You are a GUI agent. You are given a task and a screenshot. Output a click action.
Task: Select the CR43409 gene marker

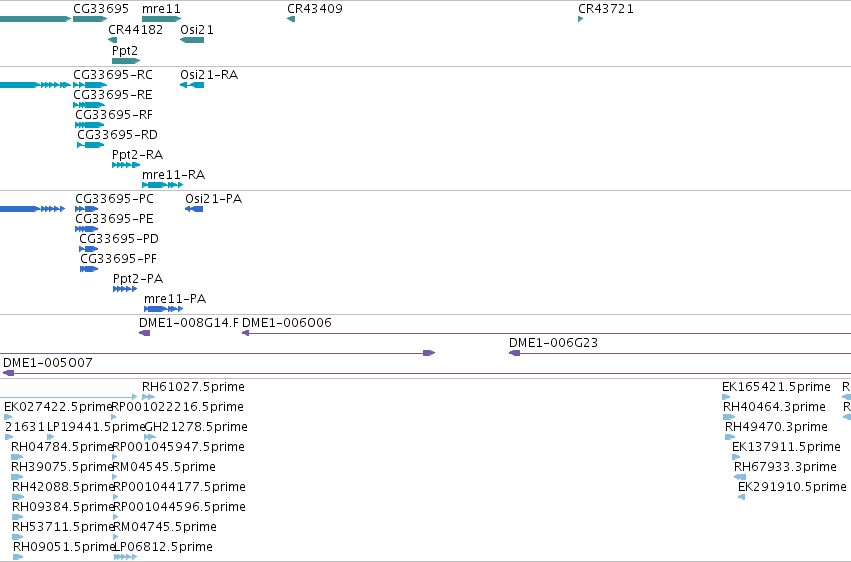pyautogui.click(x=291, y=19)
